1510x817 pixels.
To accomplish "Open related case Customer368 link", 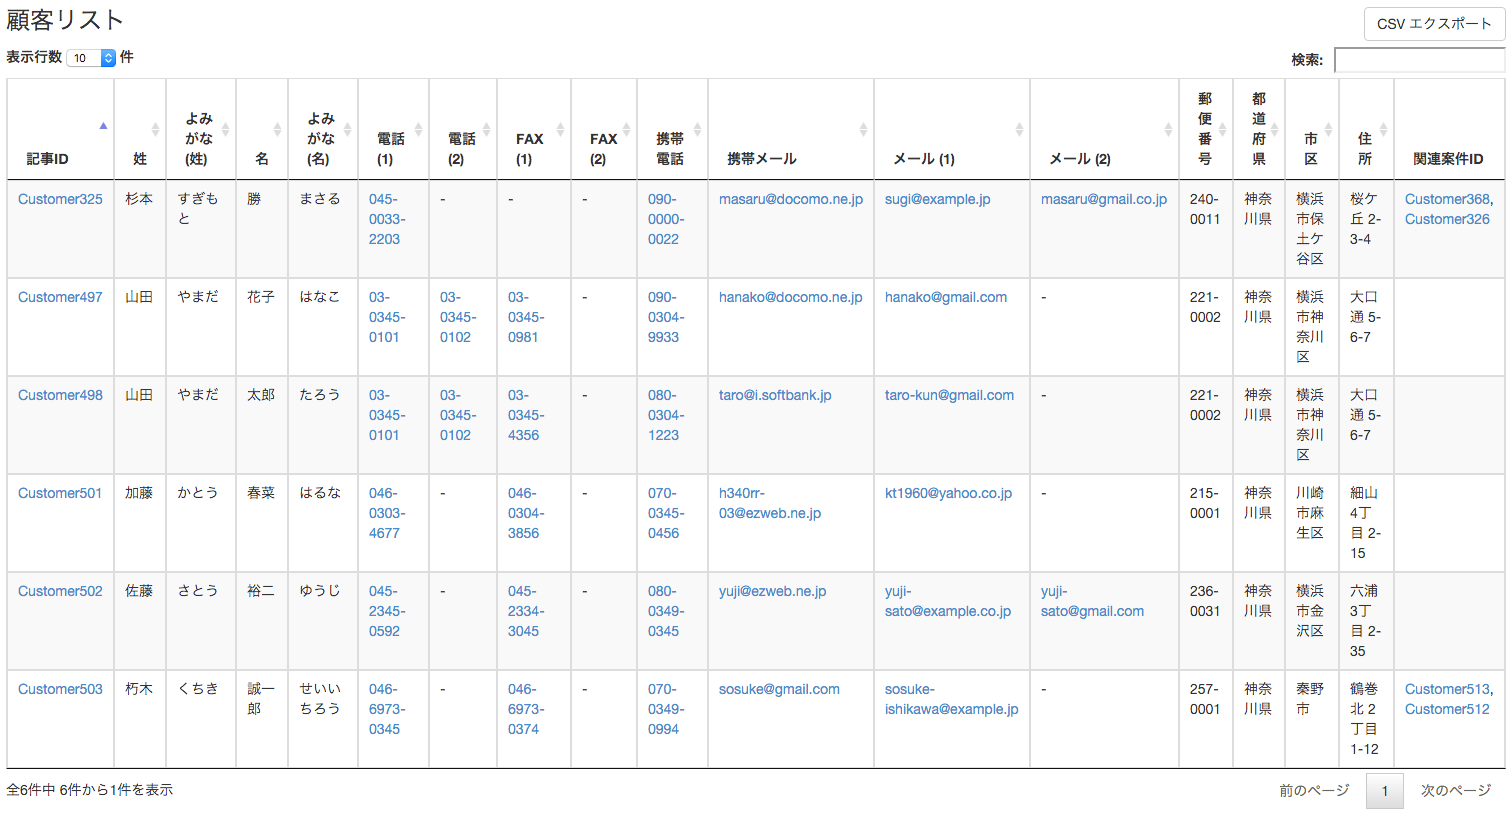I will coord(1446,199).
